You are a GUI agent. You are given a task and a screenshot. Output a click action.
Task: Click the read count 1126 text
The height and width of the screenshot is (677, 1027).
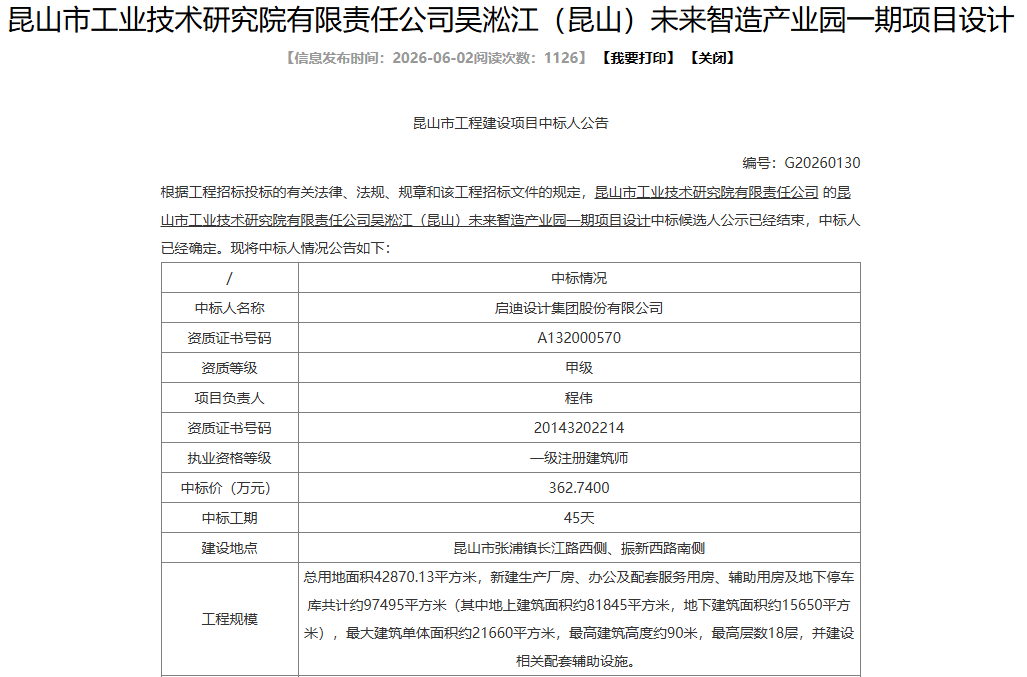[561, 58]
